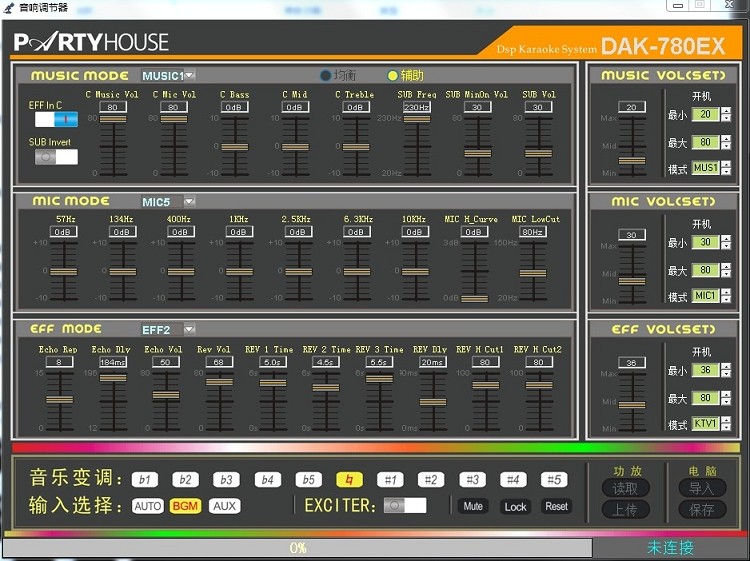Change effect volume 模式 KTV1 stepper
The image size is (750, 561).
[x=726, y=423]
